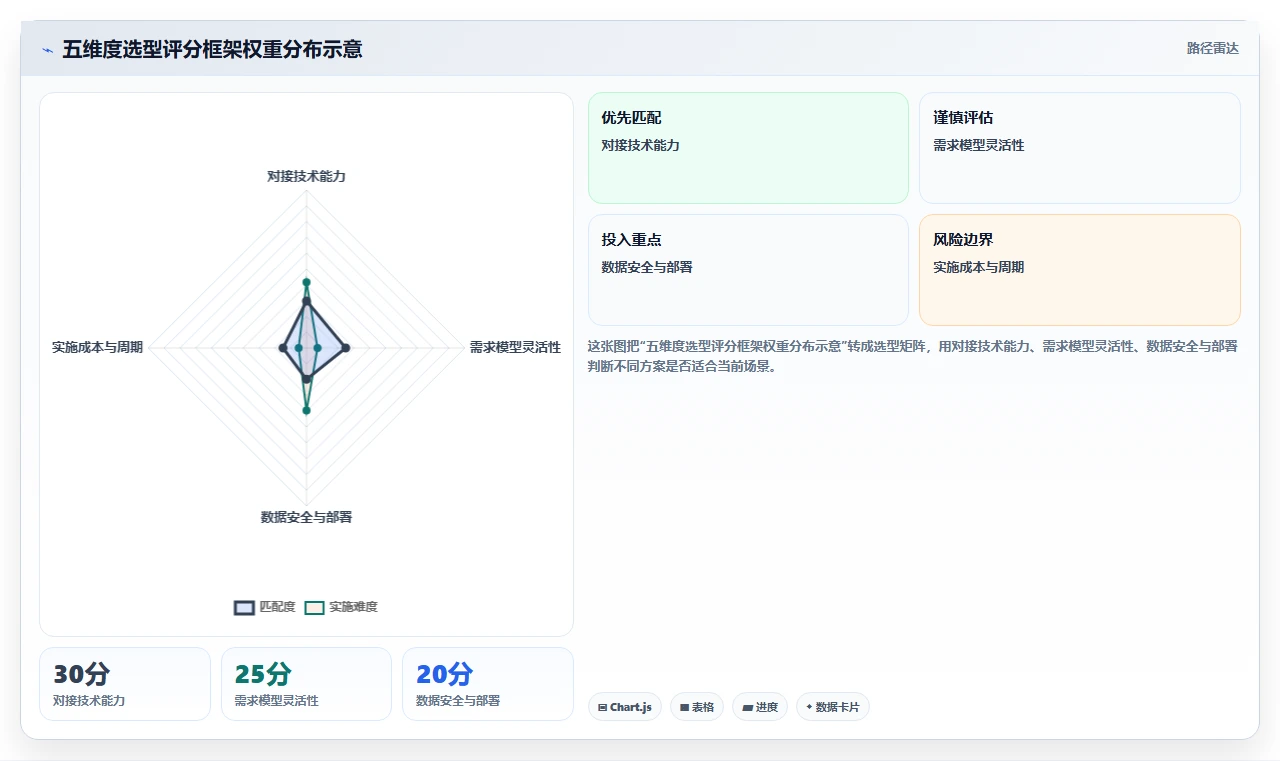
Task: Open the 谨慎评估 card
Action: point(1080,148)
